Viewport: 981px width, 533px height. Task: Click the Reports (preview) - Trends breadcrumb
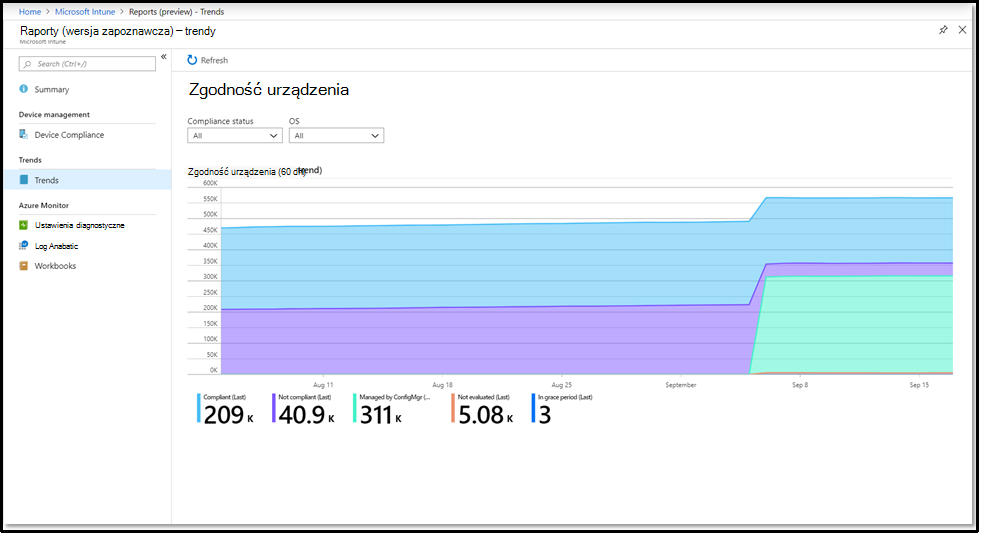(176, 11)
